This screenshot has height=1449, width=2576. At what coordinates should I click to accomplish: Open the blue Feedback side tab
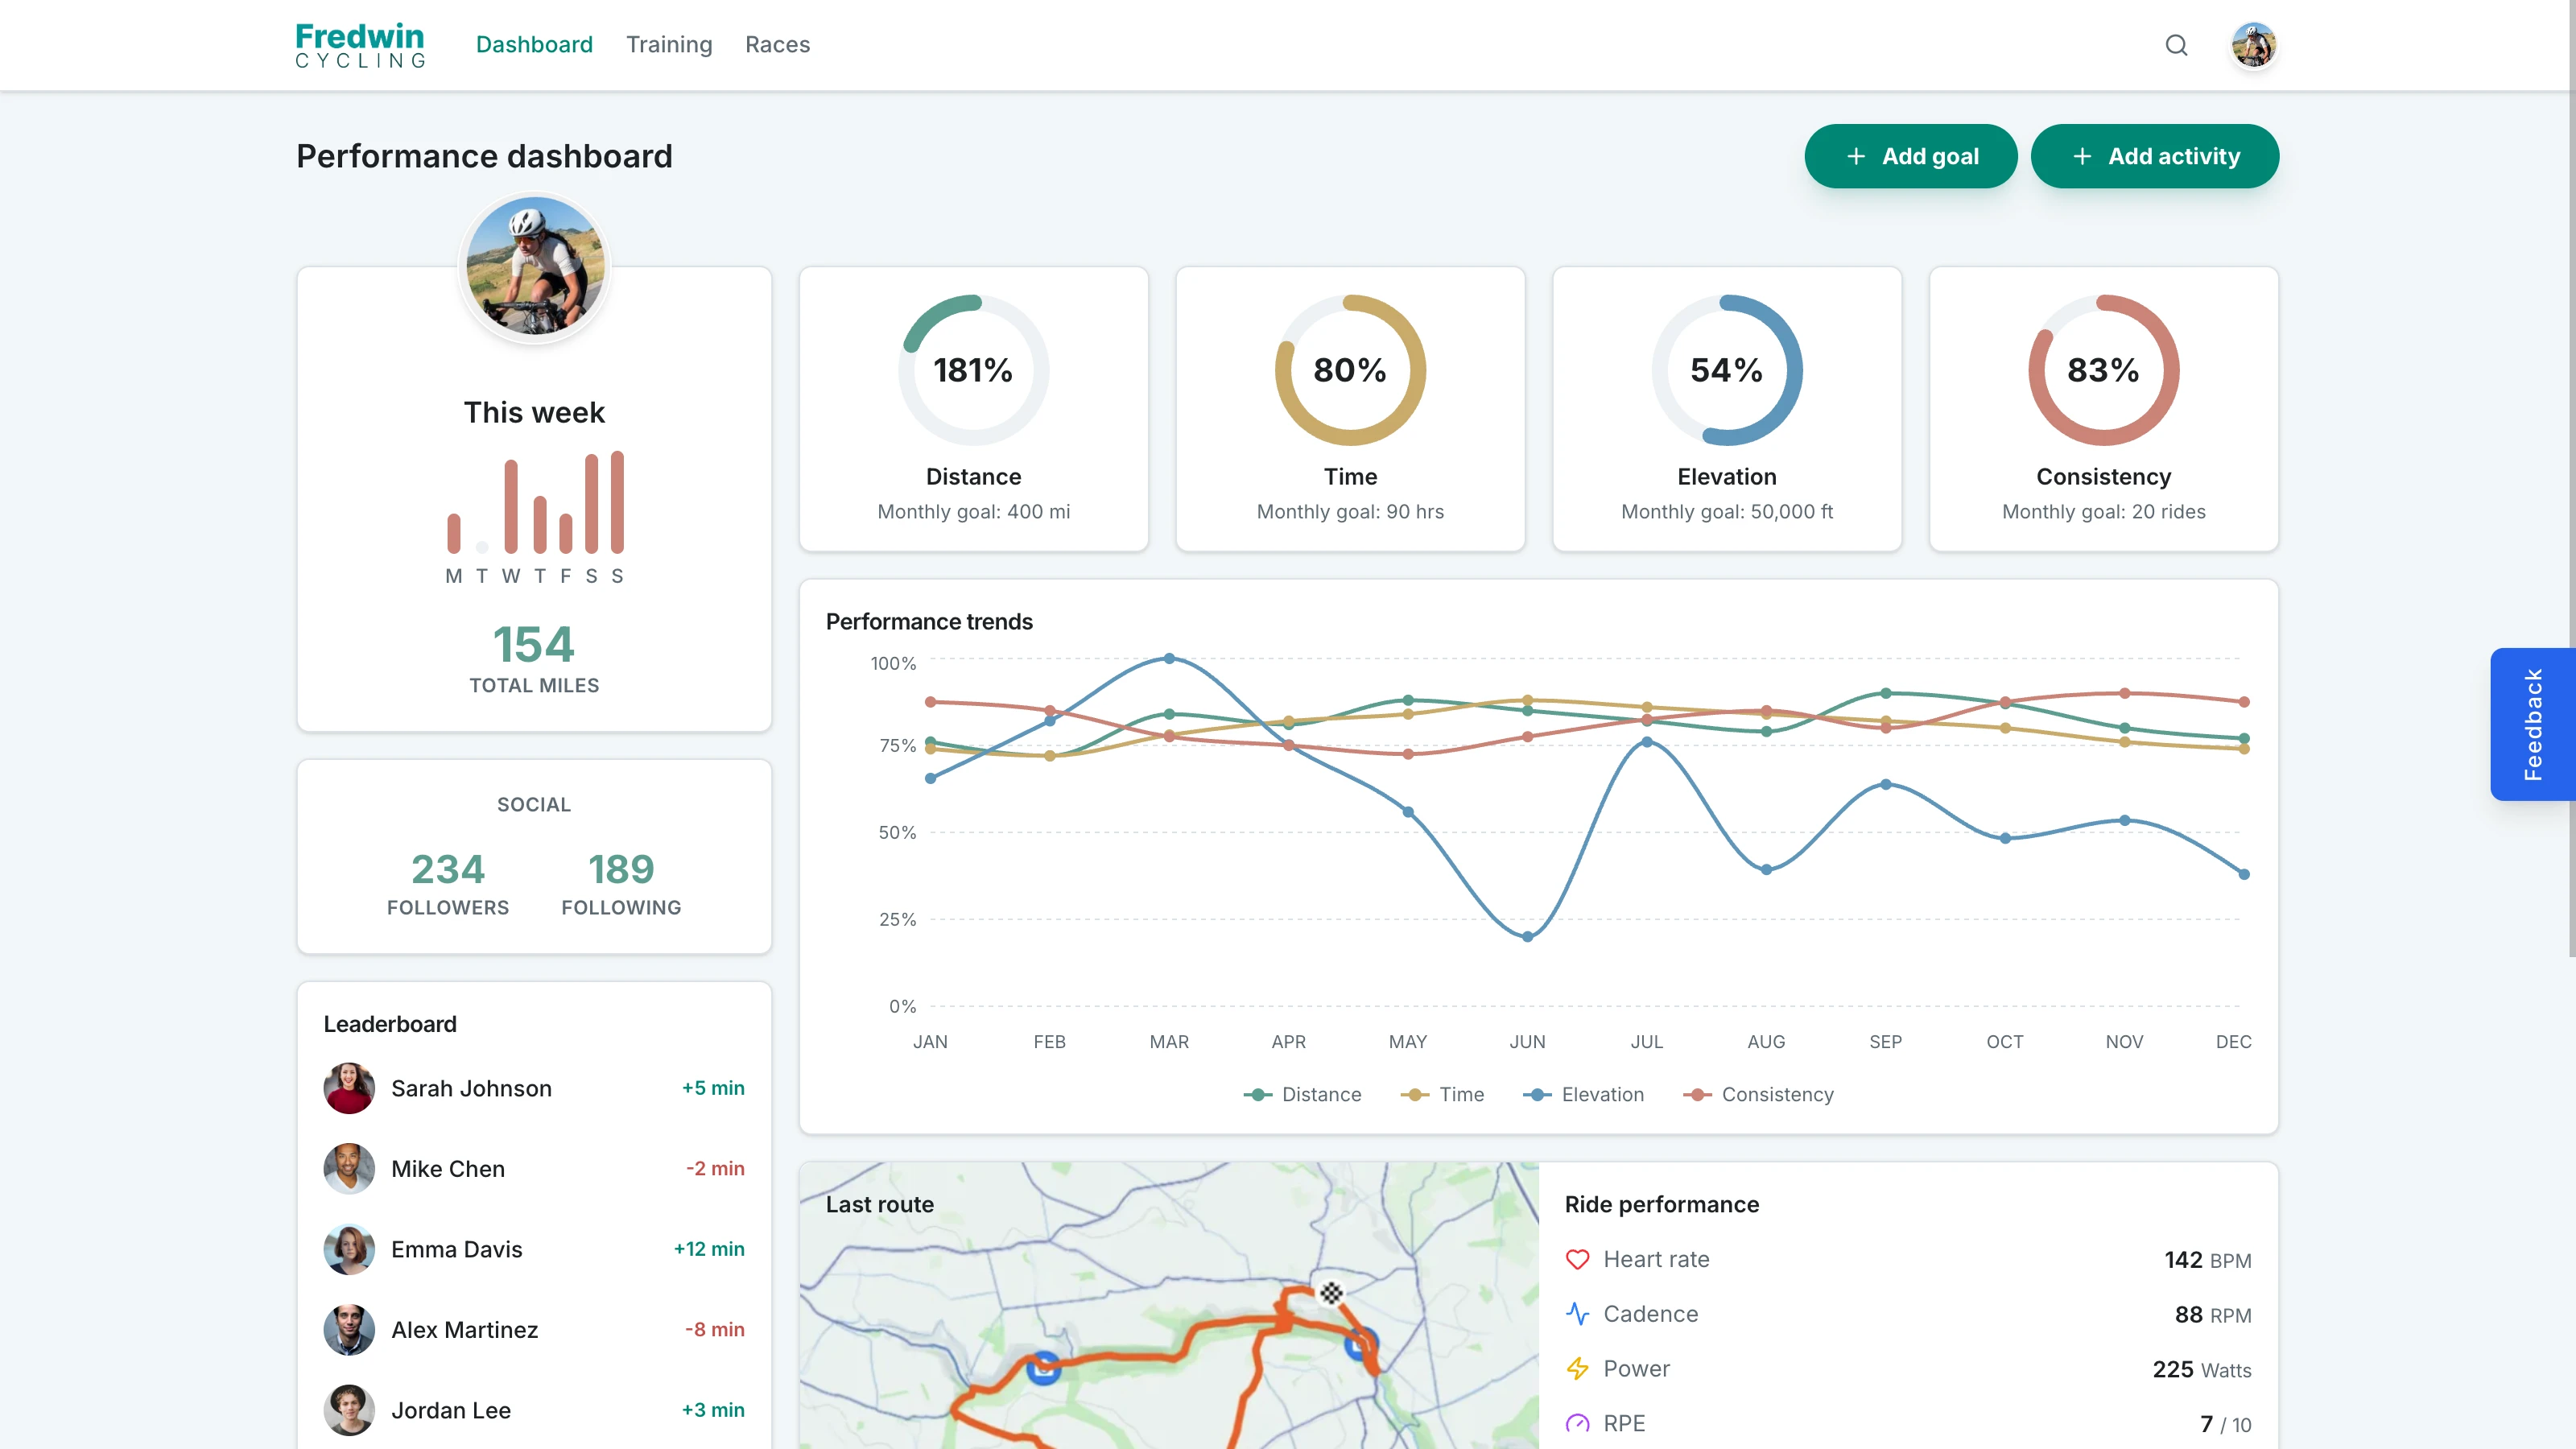pyautogui.click(x=2532, y=724)
